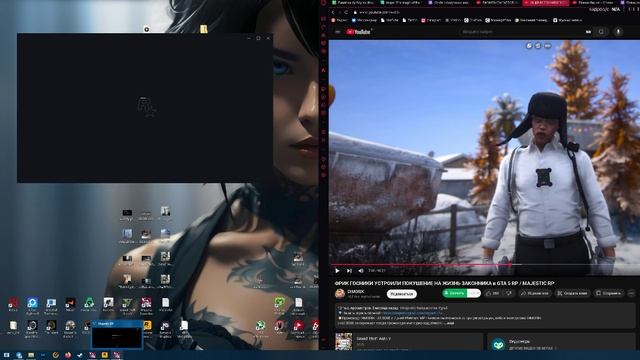Open the YouTube hamburger guide menu
The height and width of the screenshot is (360, 640).
click(338, 31)
